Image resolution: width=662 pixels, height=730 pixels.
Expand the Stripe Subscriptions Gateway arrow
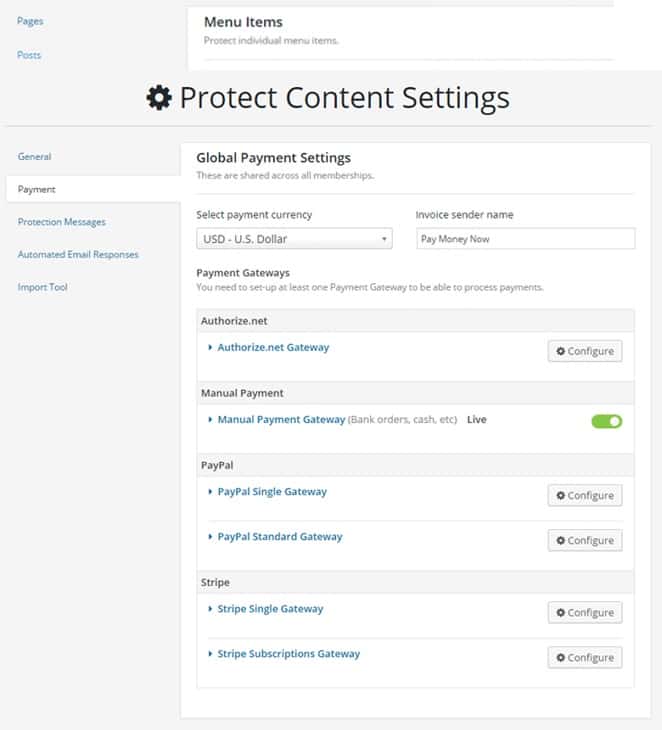210,654
